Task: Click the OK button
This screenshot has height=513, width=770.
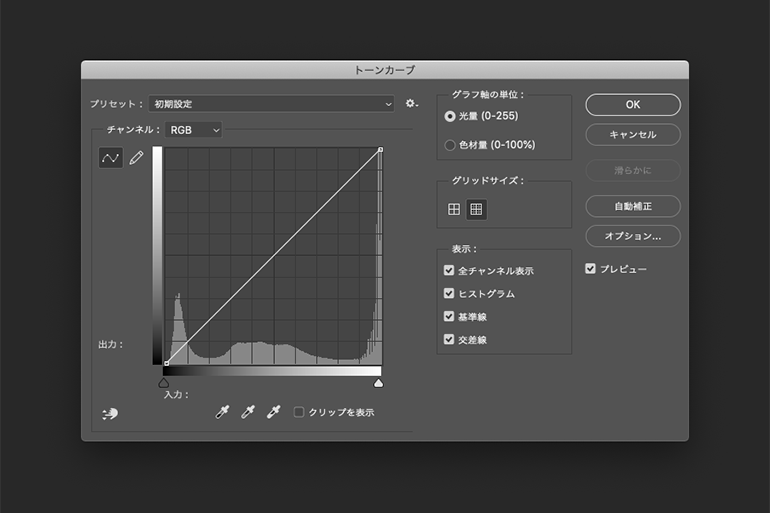Action: click(632, 105)
